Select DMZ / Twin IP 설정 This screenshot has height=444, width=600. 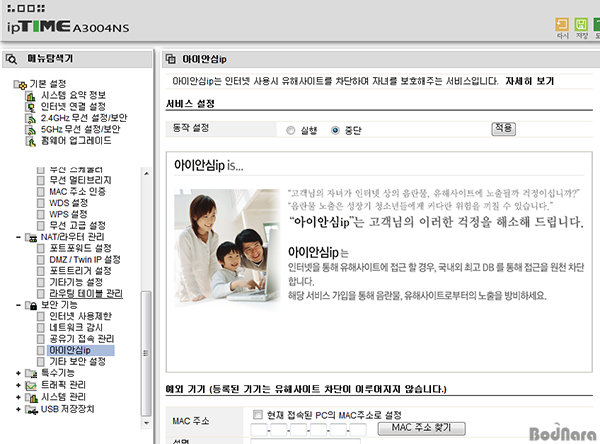(x=85, y=260)
